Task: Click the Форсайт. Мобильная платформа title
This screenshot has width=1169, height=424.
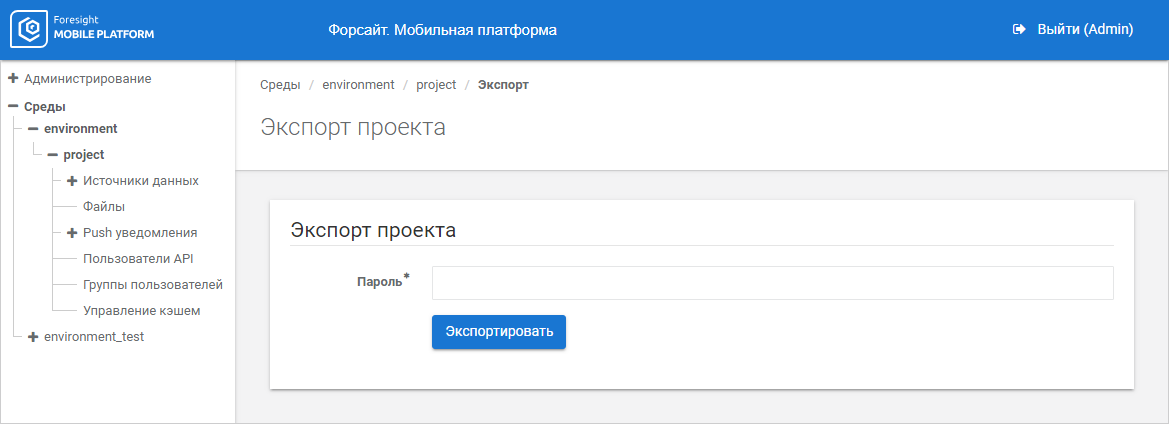Action: [x=442, y=30]
